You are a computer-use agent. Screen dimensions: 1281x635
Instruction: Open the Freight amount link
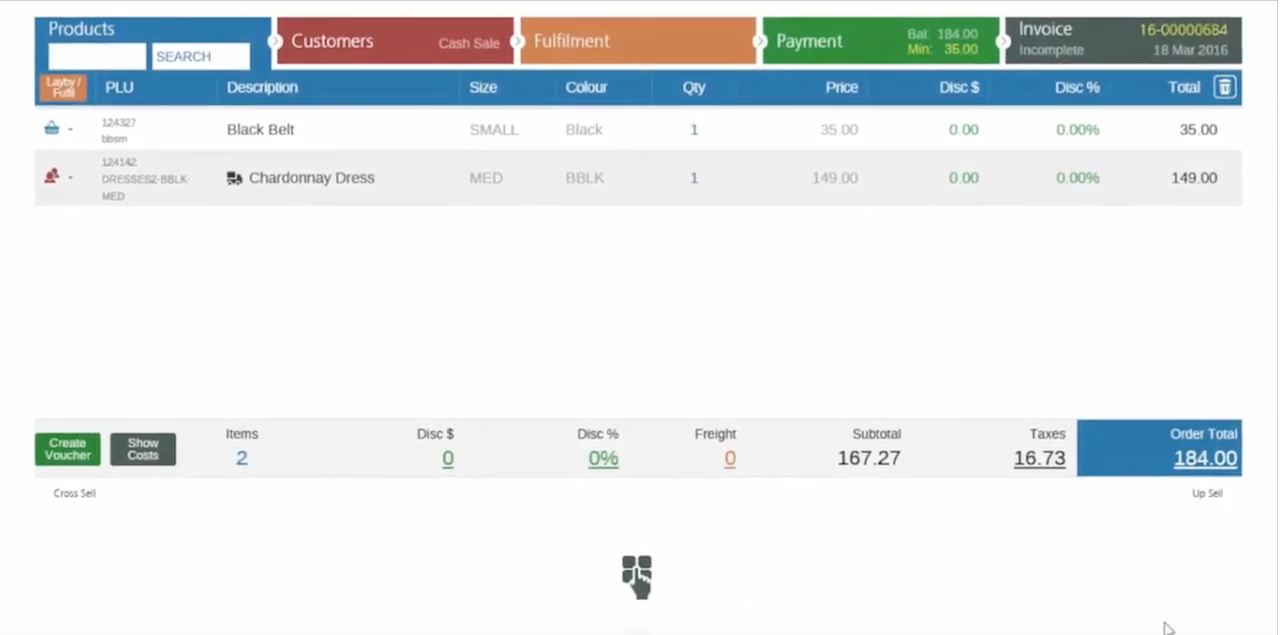coord(729,457)
